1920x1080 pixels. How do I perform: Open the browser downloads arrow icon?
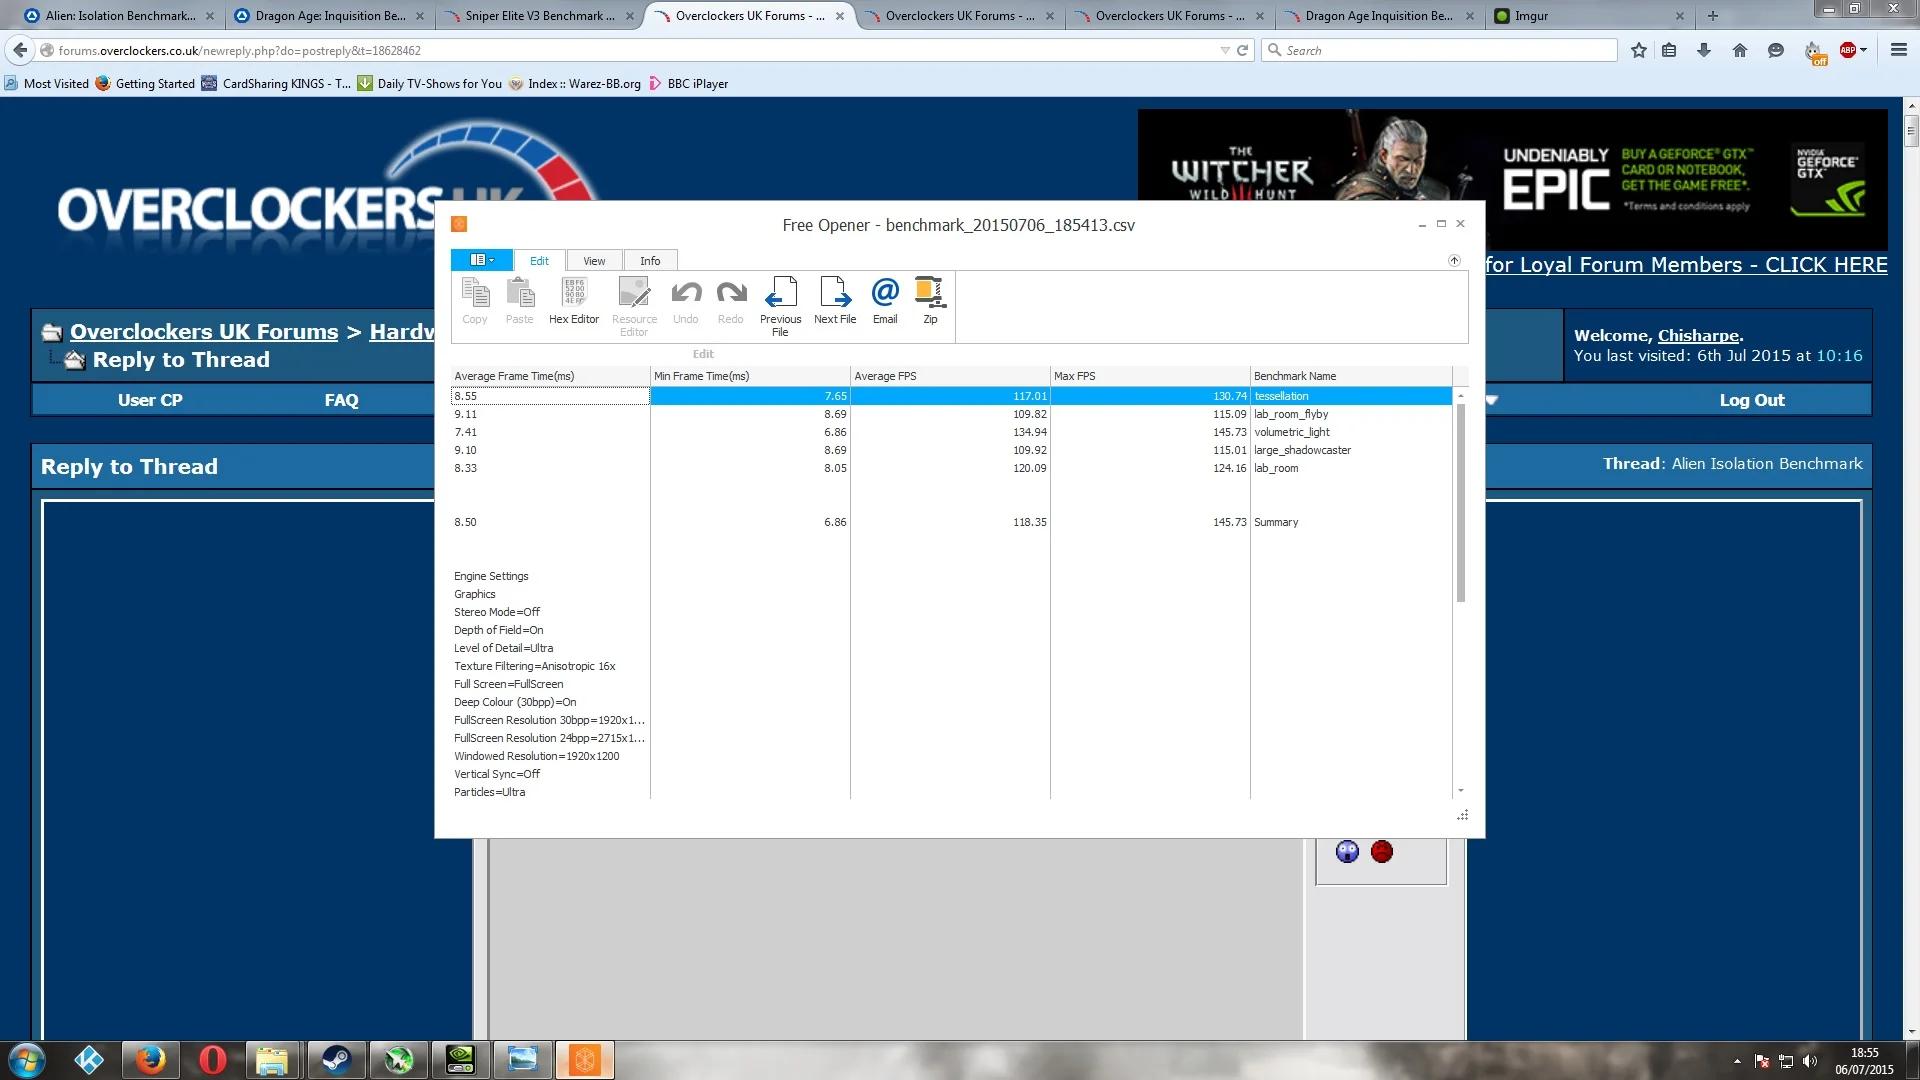(1704, 50)
